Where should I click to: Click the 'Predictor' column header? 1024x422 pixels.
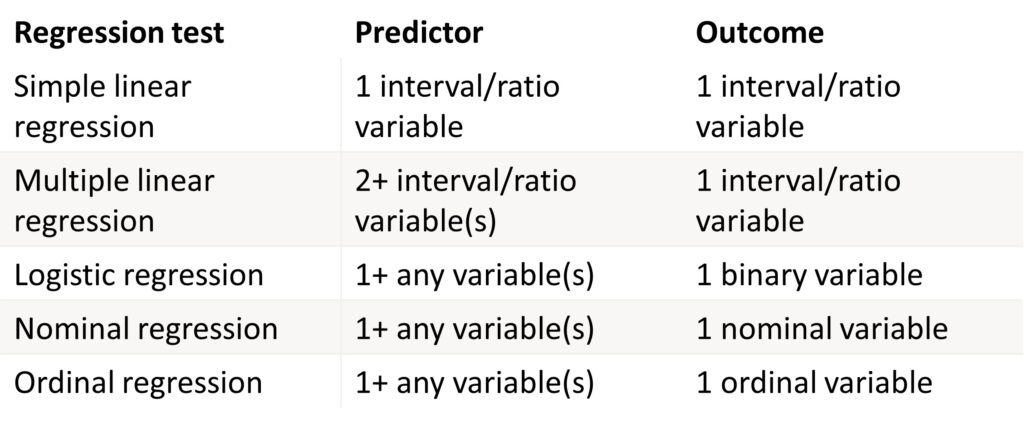click(419, 33)
